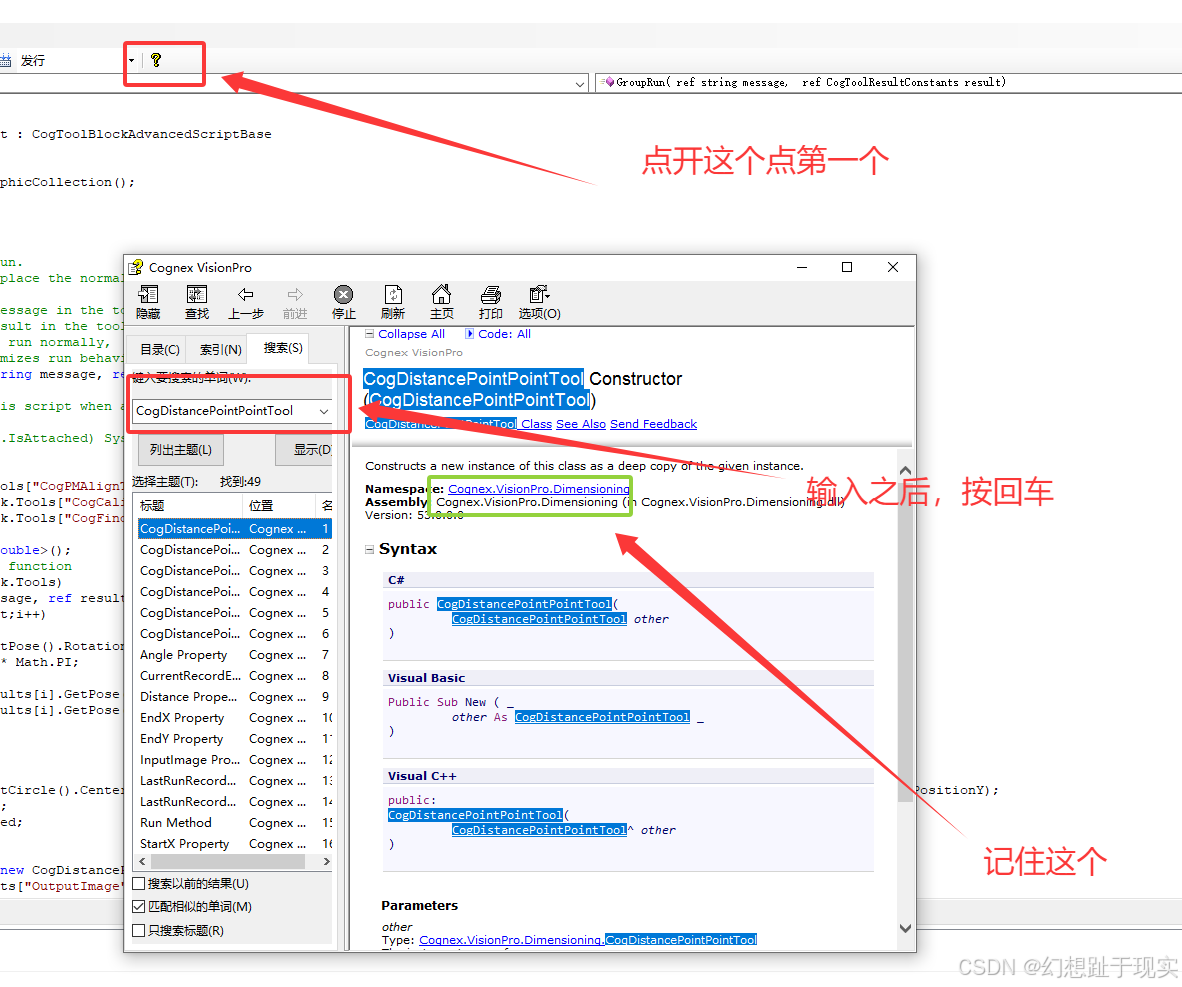
Task: Switch to the 目录(C) tab
Action: click(x=160, y=350)
